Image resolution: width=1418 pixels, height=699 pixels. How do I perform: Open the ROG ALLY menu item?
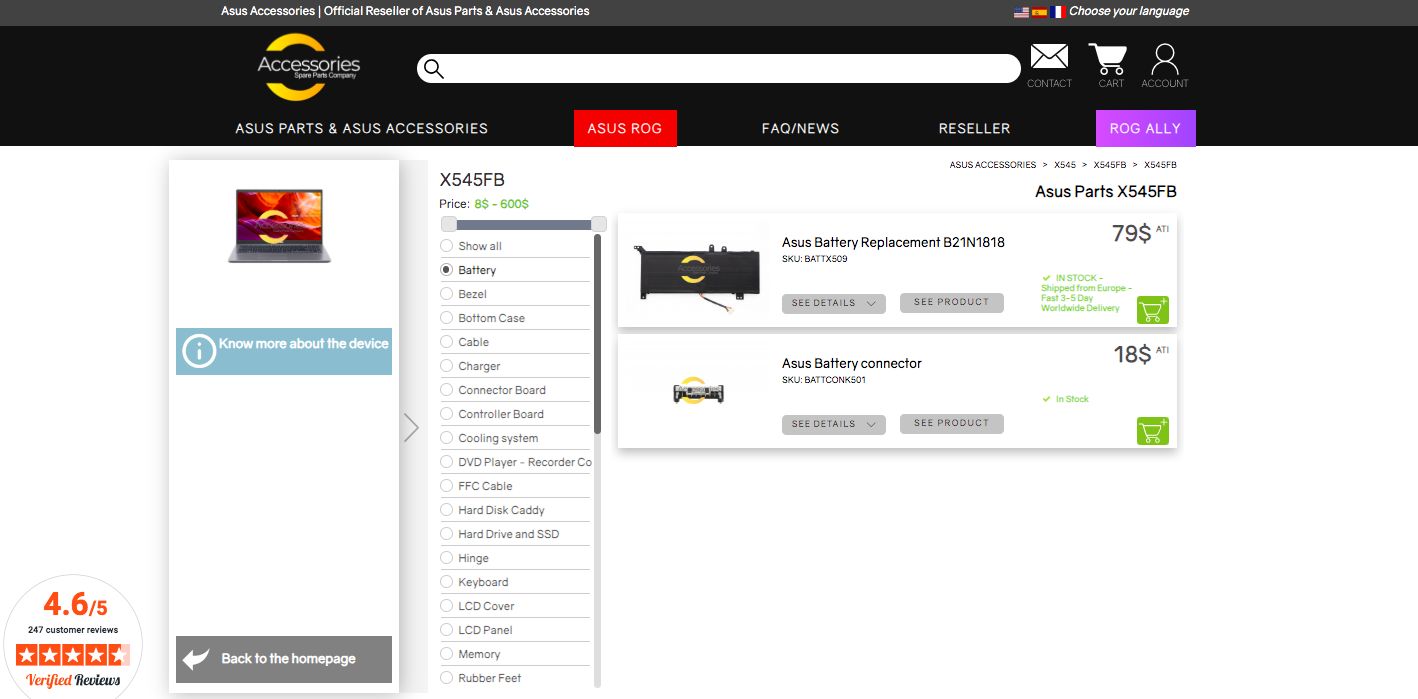(x=1145, y=128)
